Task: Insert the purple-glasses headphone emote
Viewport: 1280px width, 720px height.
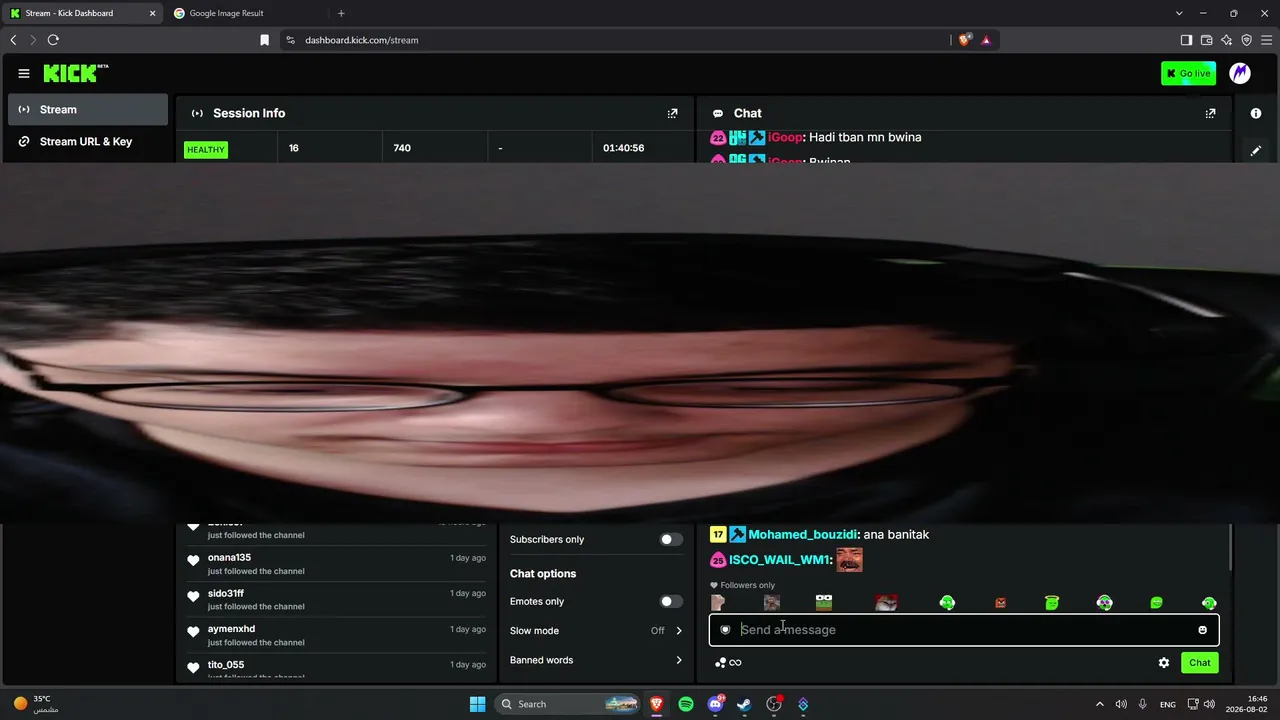Action: pyautogui.click(x=1104, y=603)
